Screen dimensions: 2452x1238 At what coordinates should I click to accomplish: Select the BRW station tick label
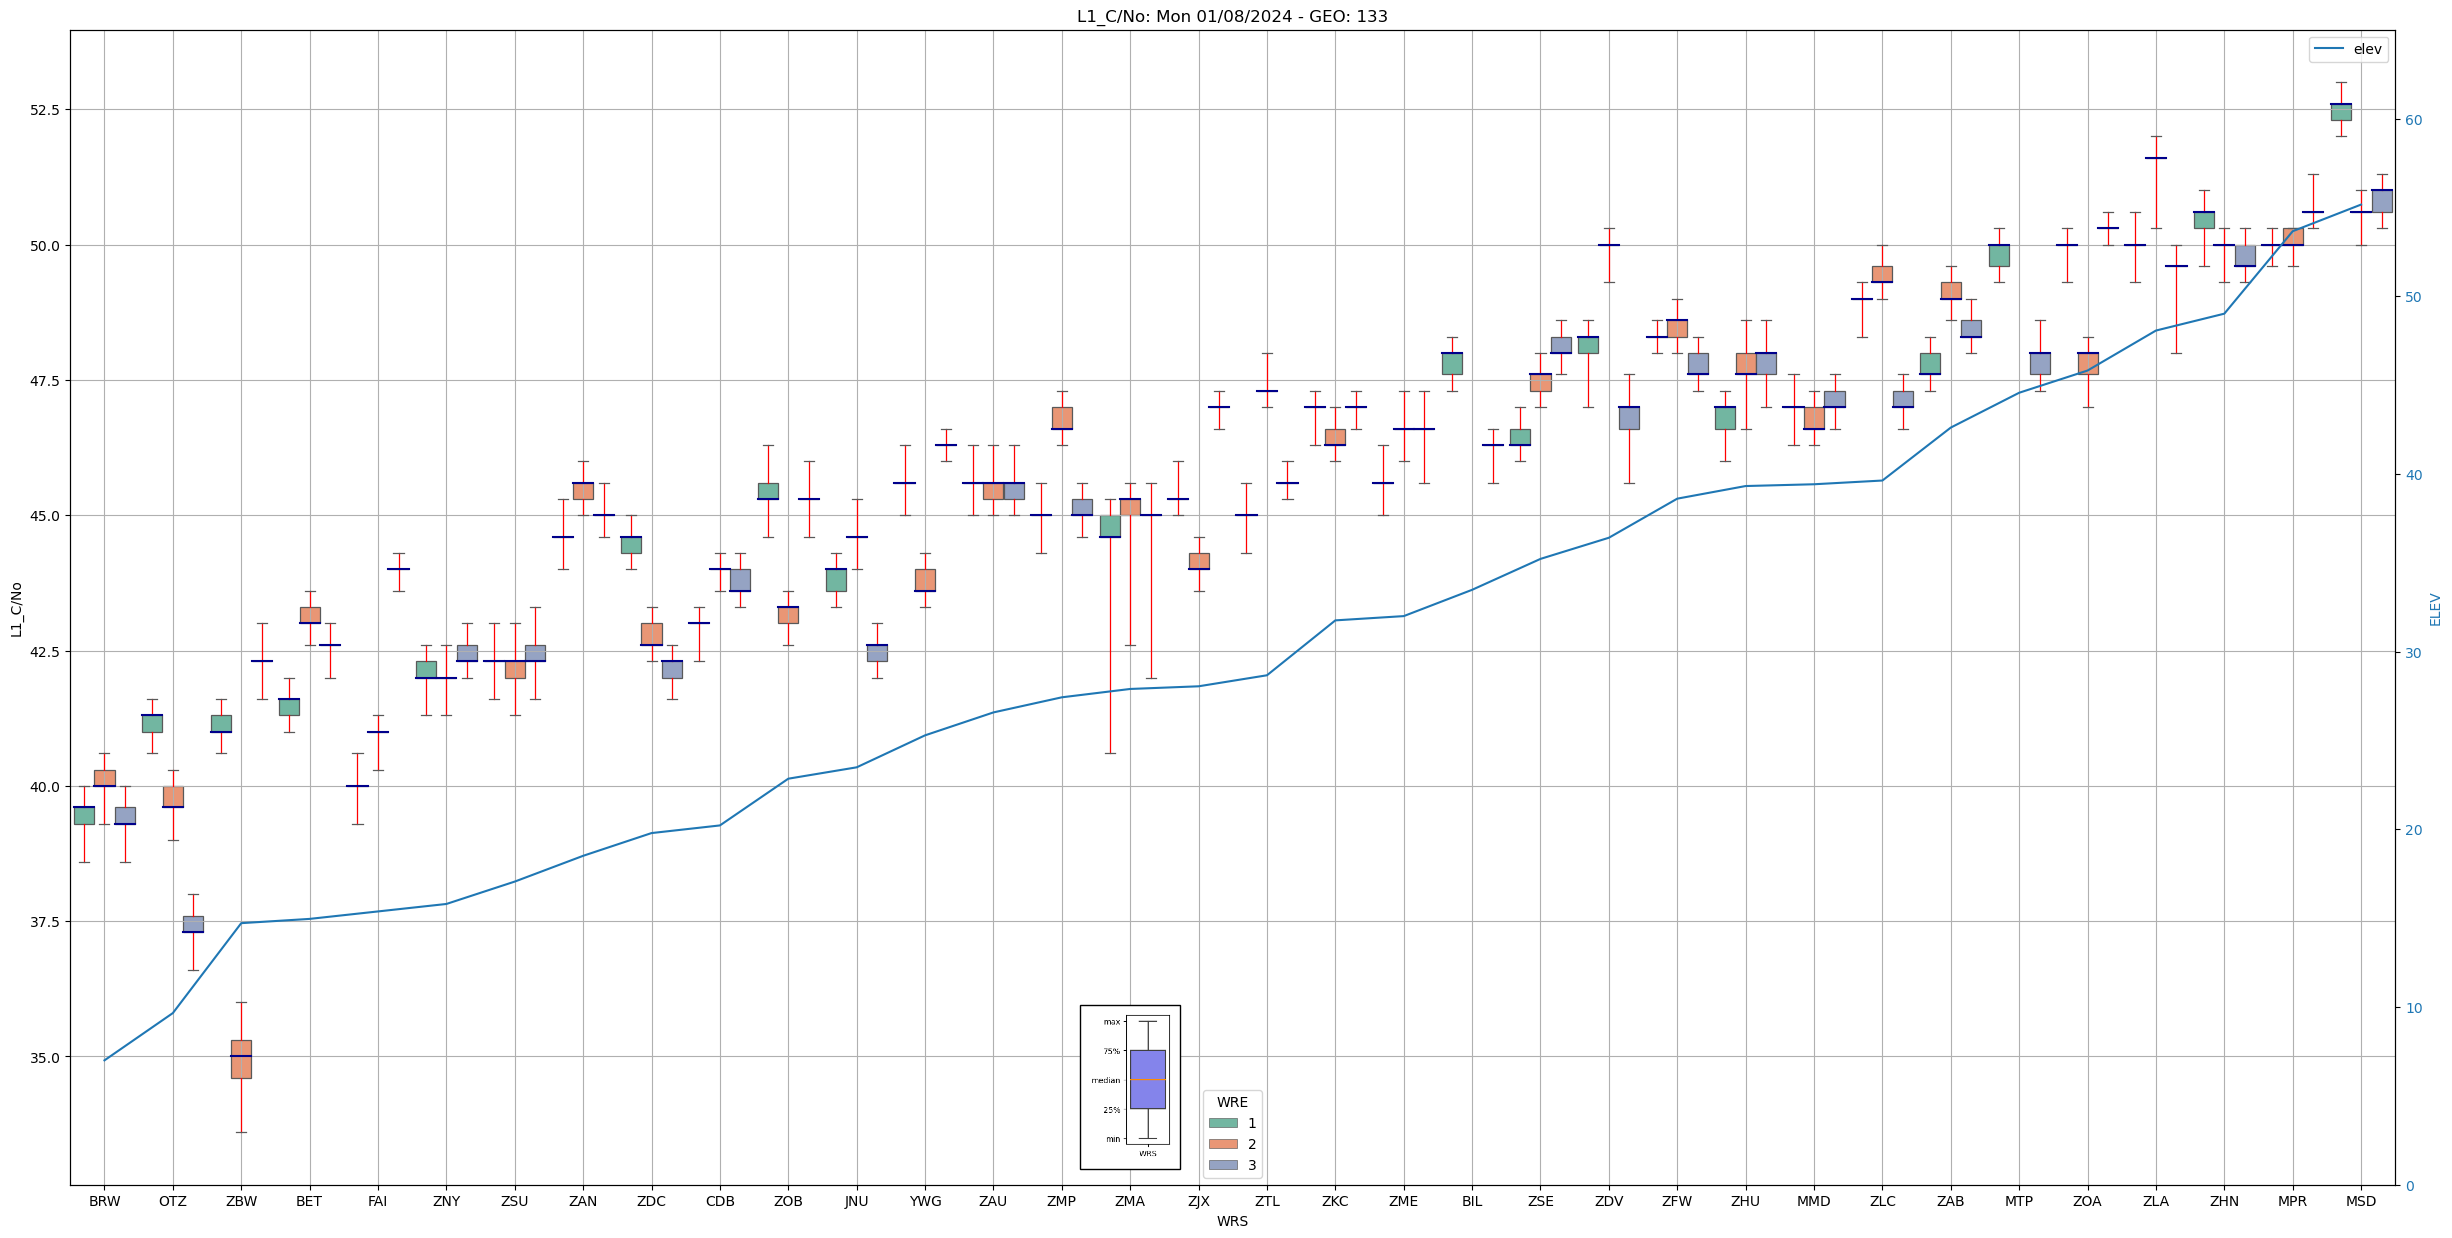click(x=104, y=1201)
